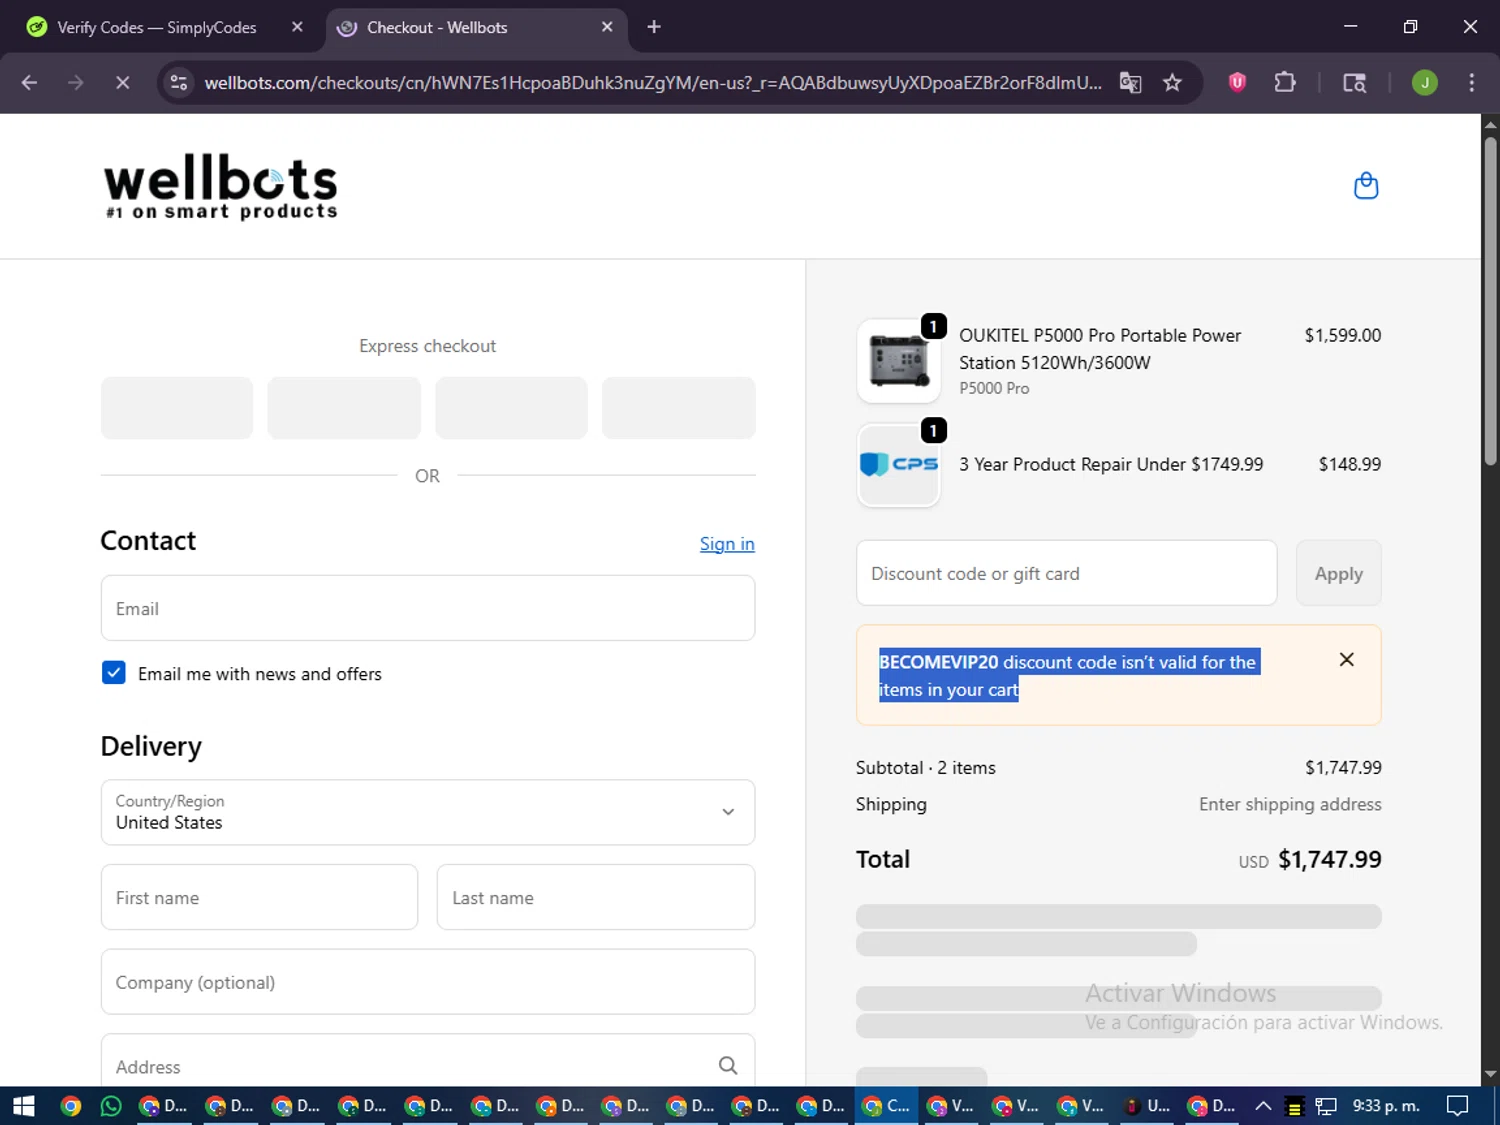1500x1125 pixels.
Task: Click the browser URL address bar
Action: point(652,83)
